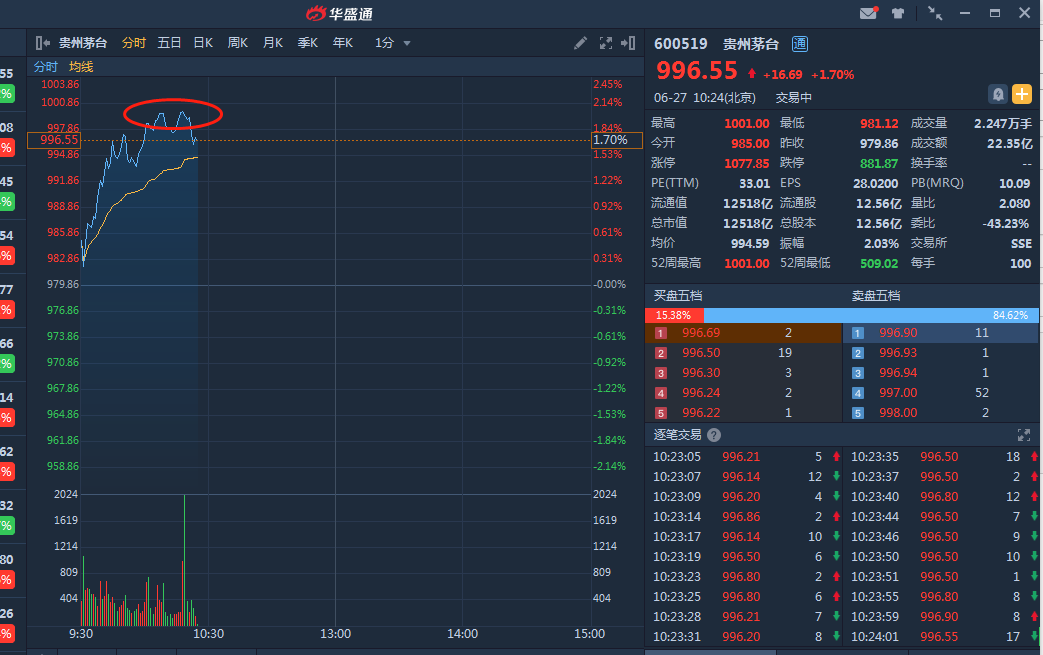Add stock to watchlist plus button
Viewport: 1043px width, 655px height.
(x=1022, y=94)
